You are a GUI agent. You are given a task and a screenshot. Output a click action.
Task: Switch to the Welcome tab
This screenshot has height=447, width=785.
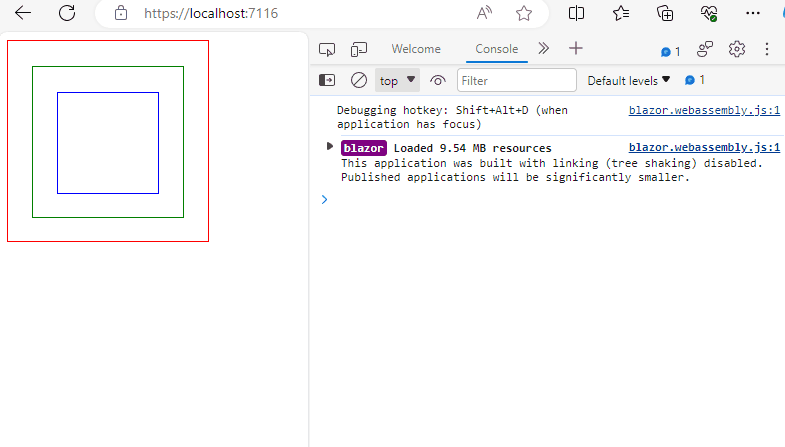pyautogui.click(x=416, y=49)
